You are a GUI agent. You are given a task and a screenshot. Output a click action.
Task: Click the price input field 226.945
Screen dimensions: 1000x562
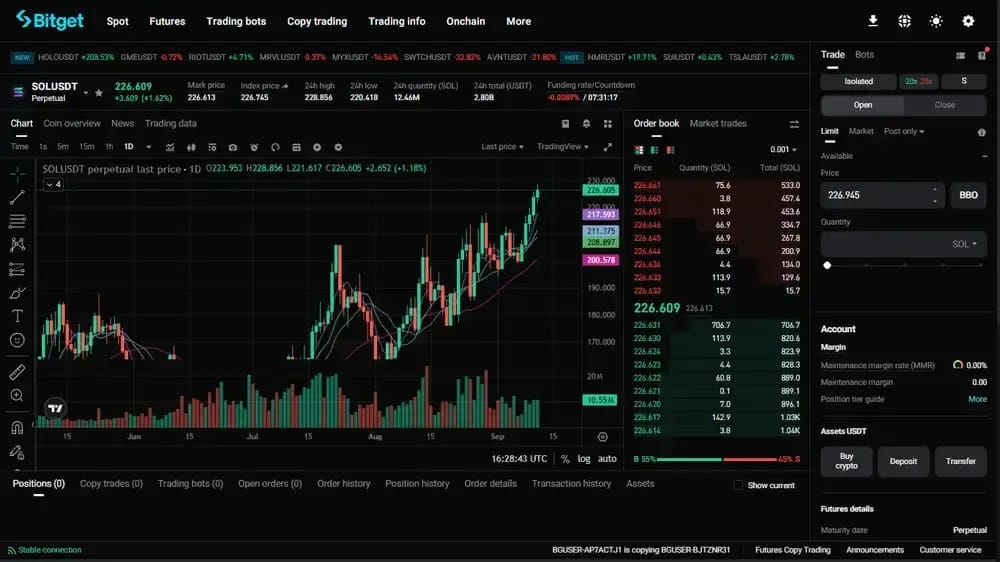(x=883, y=195)
